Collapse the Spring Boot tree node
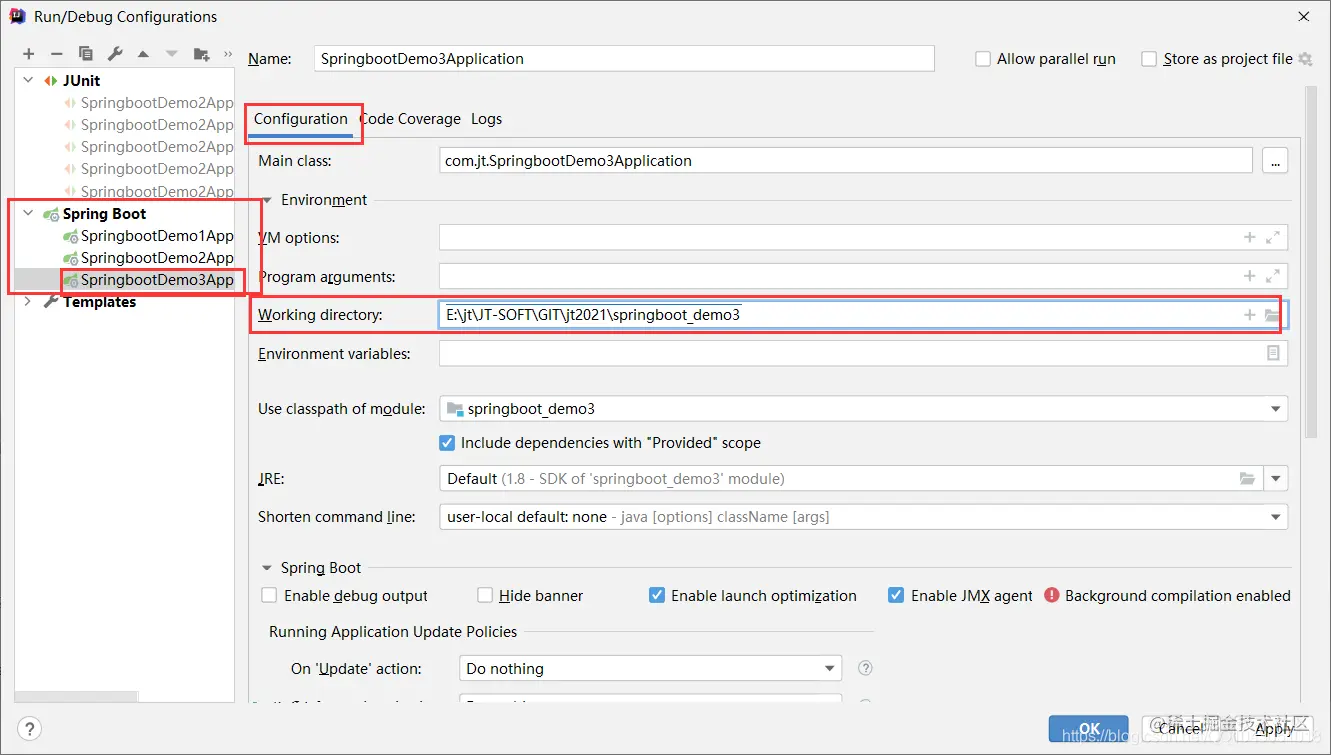The image size is (1331, 755). click(x=28, y=214)
